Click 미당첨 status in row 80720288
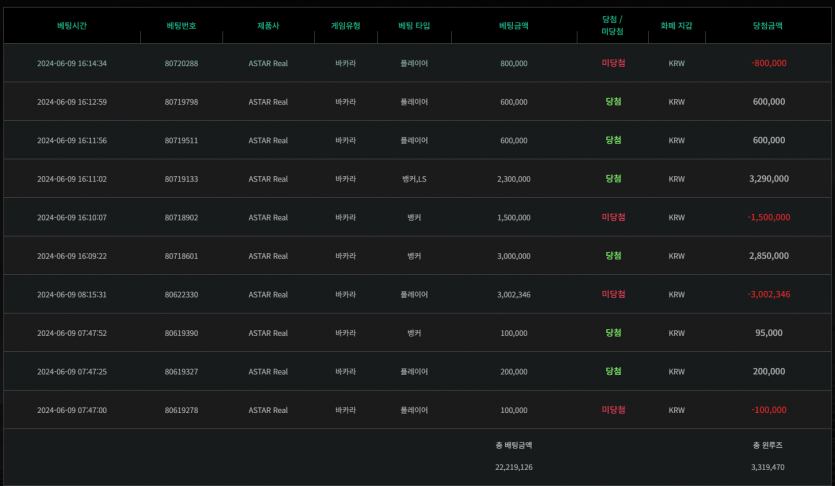Image resolution: width=835 pixels, height=486 pixels. (x=613, y=63)
